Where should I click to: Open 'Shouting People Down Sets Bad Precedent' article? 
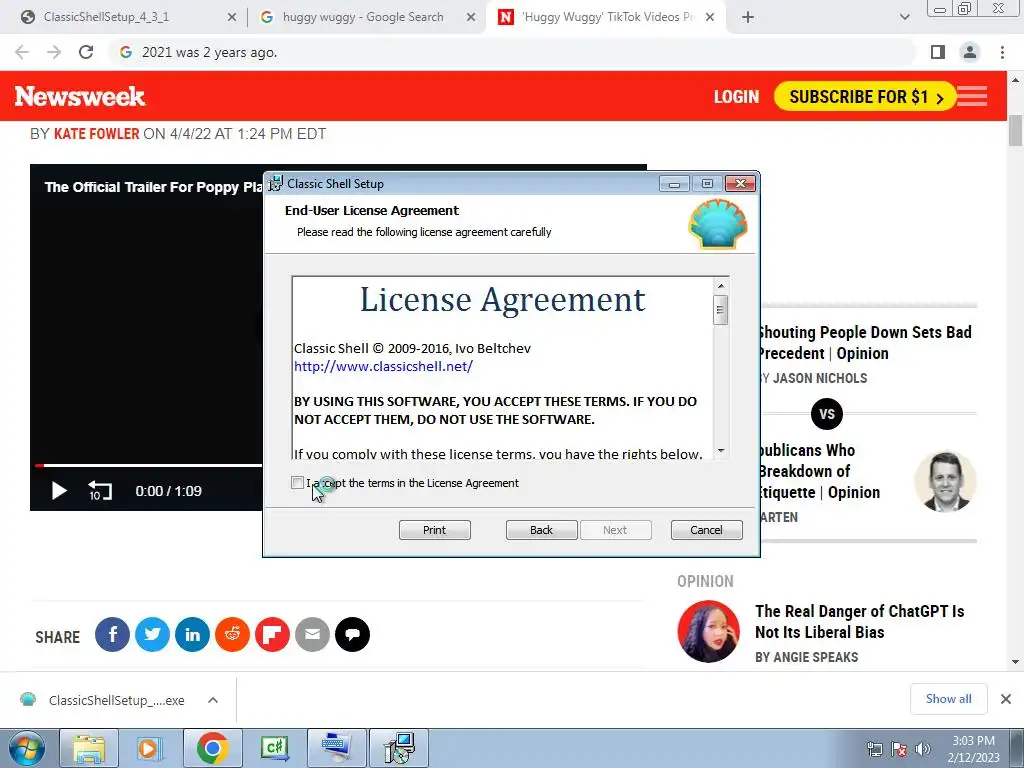coord(865,343)
